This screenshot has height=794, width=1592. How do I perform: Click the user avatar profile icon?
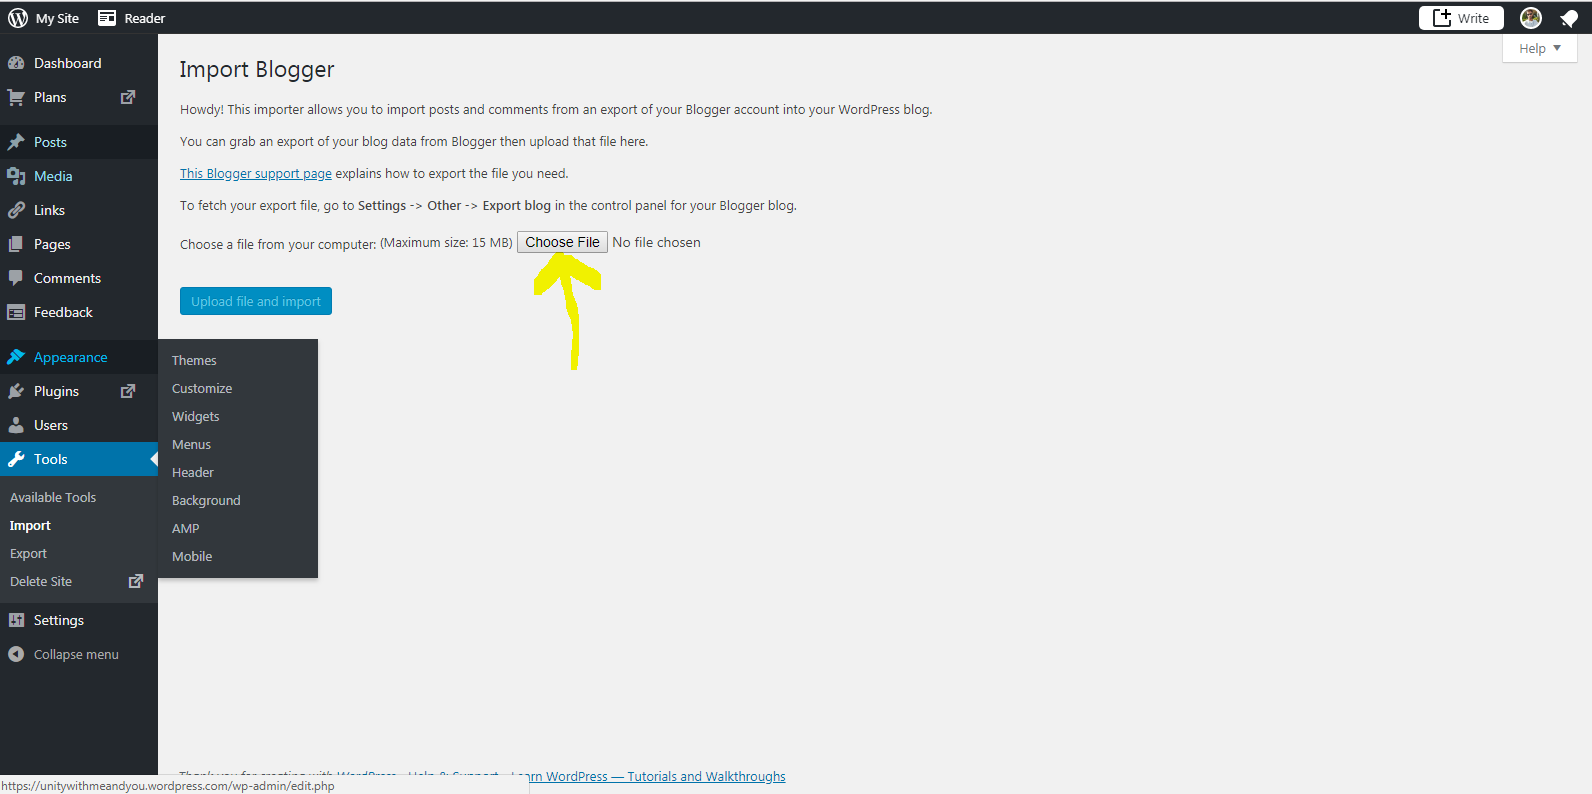pyautogui.click(x=1530, y=18)
